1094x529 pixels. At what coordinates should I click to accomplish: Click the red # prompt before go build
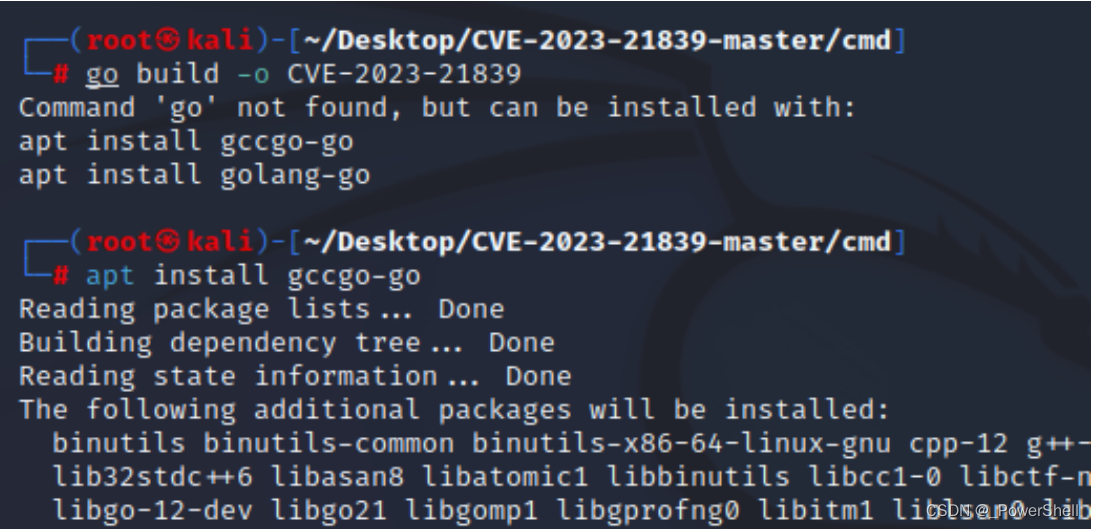pos(61,74)
